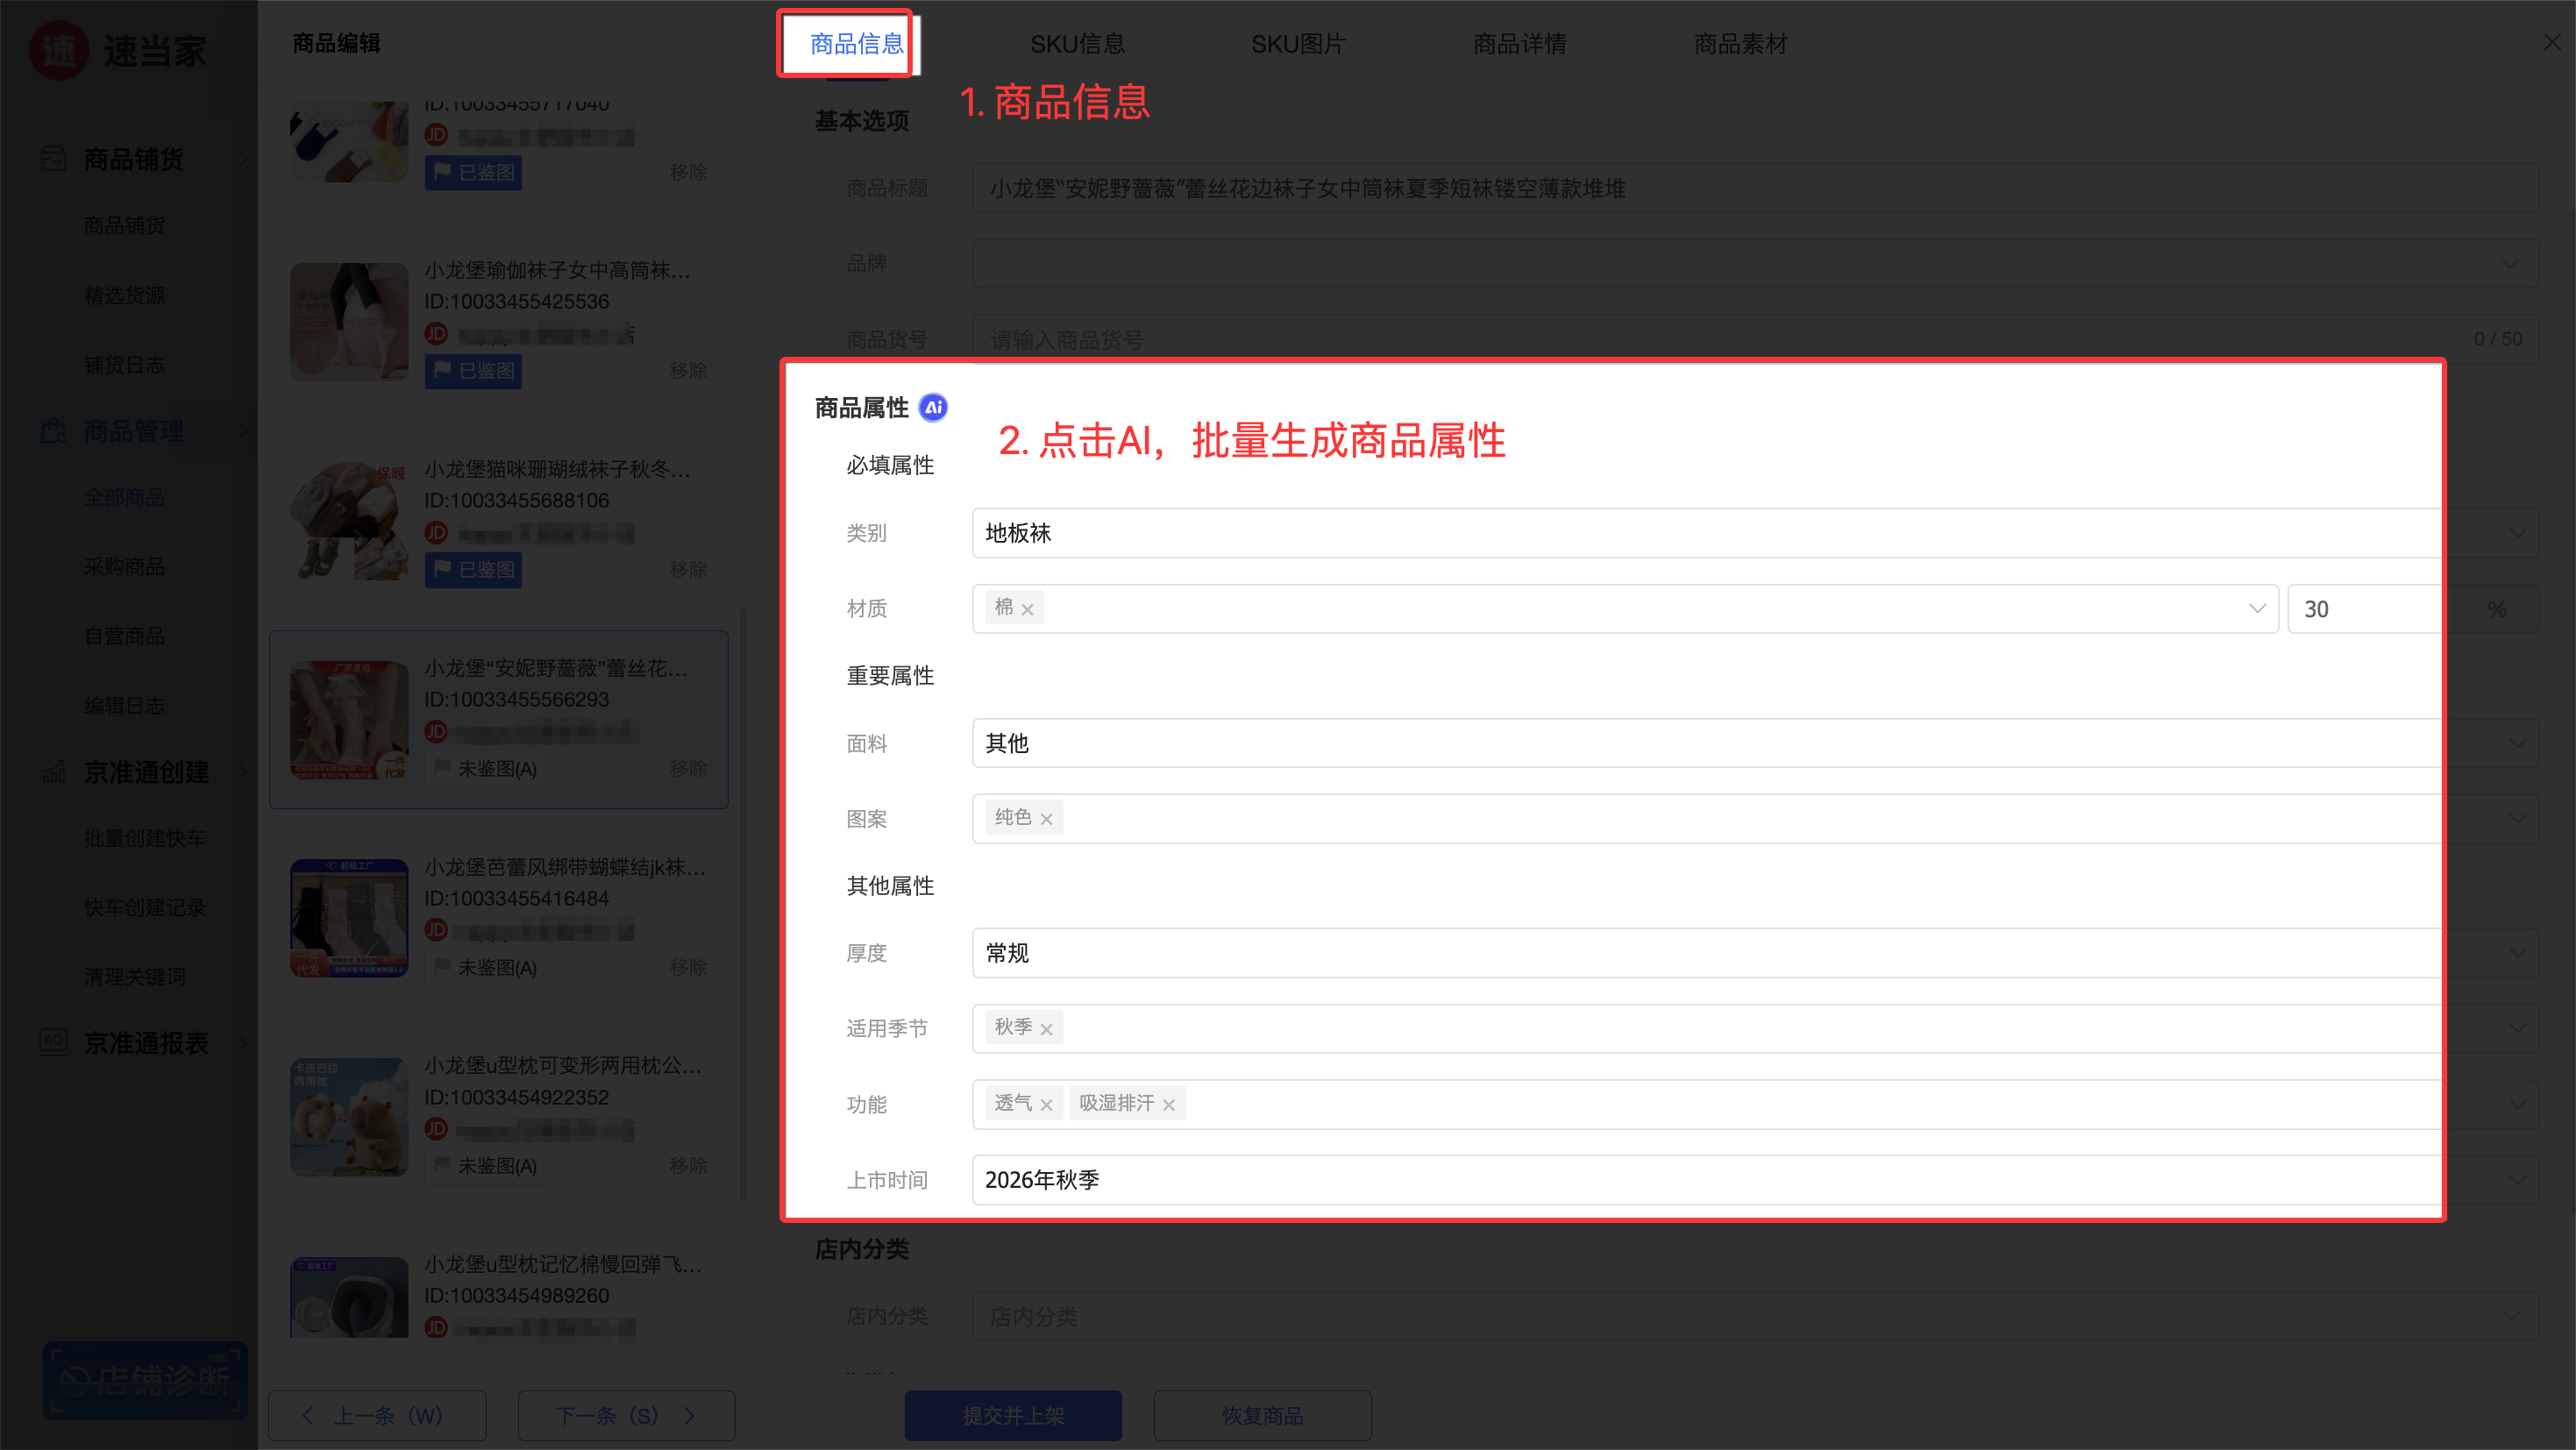Click the 店铺诊断 icon button
Image resolution: width=2576 pixels, height=1450 pixels.
(145, 1380)
